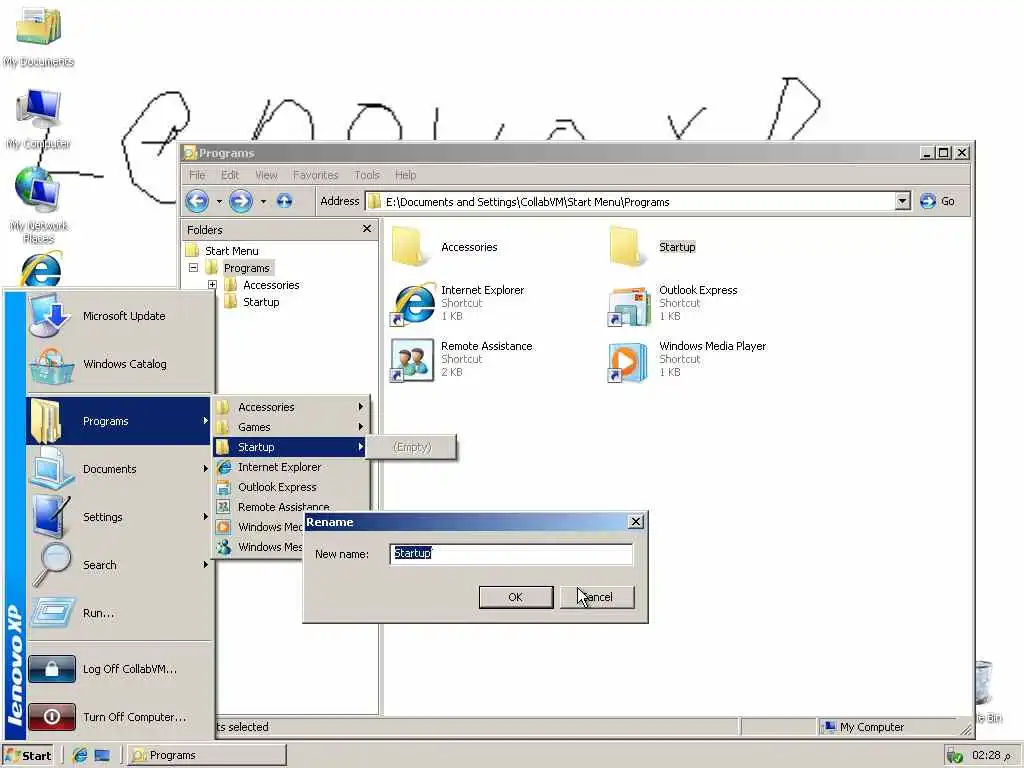Launch Internet Explorer from Programs submenu
The image size is (1024, 768).
pos(291,467)
